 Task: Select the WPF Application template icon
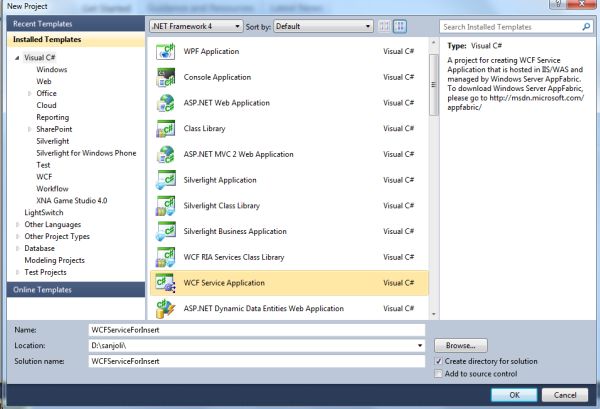click(165, 51)
